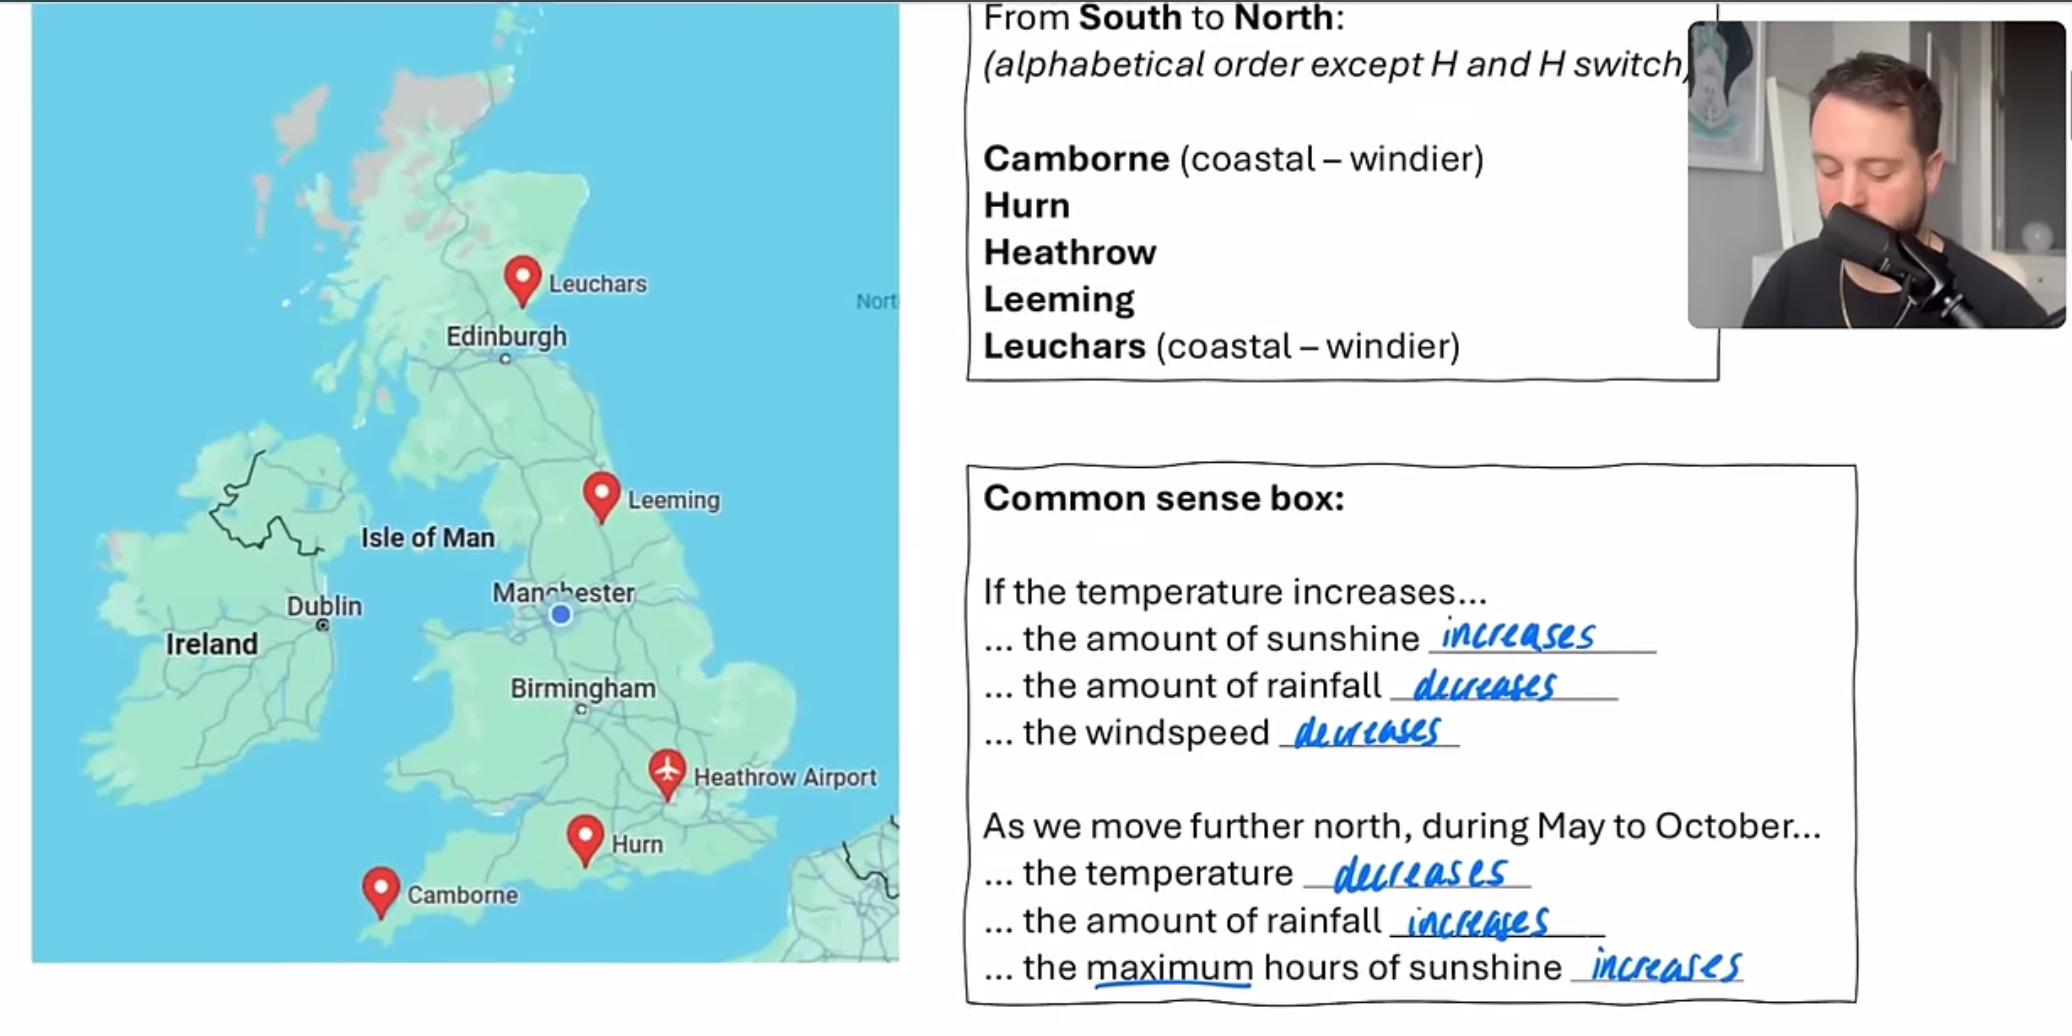Click the Isle of Man map label

coord(428,538)
